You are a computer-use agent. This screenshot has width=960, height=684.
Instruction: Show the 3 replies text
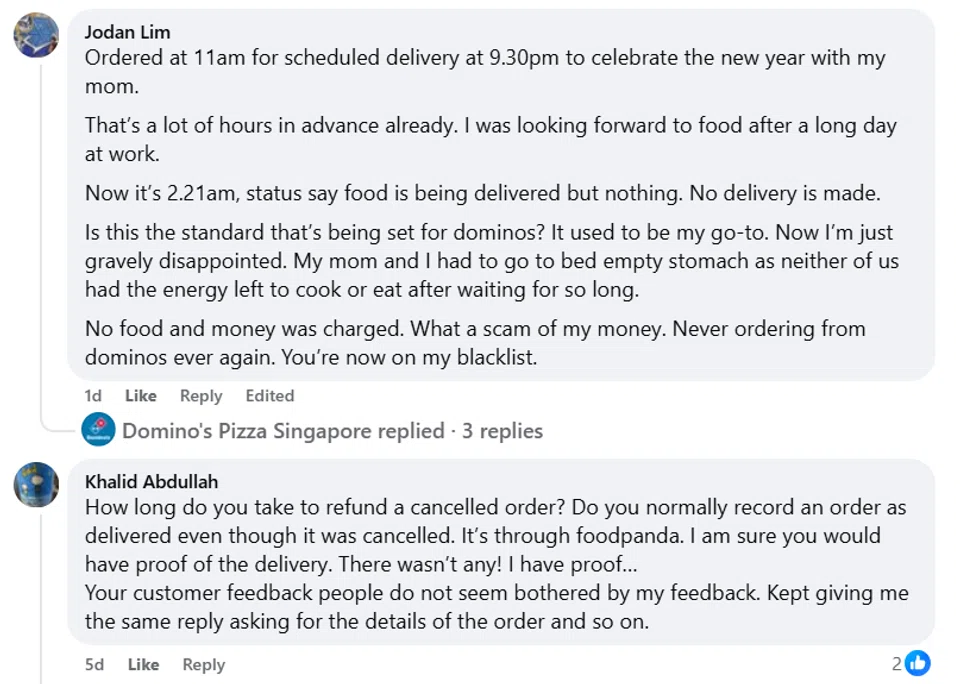click(502, 431)
